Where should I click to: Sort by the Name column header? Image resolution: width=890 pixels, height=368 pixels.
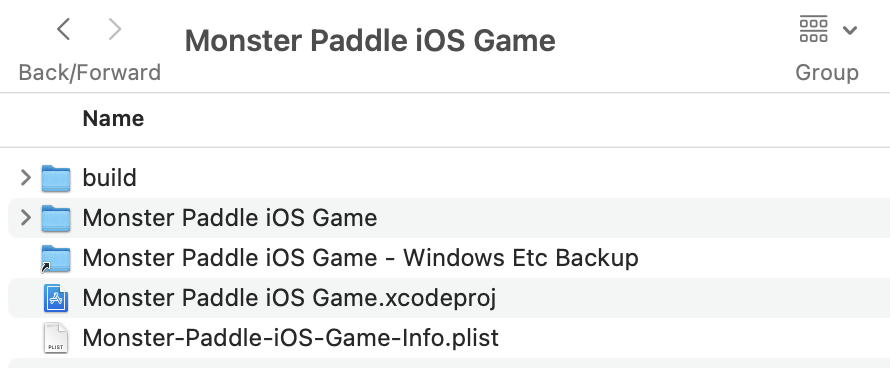click(x=113, y=119)
